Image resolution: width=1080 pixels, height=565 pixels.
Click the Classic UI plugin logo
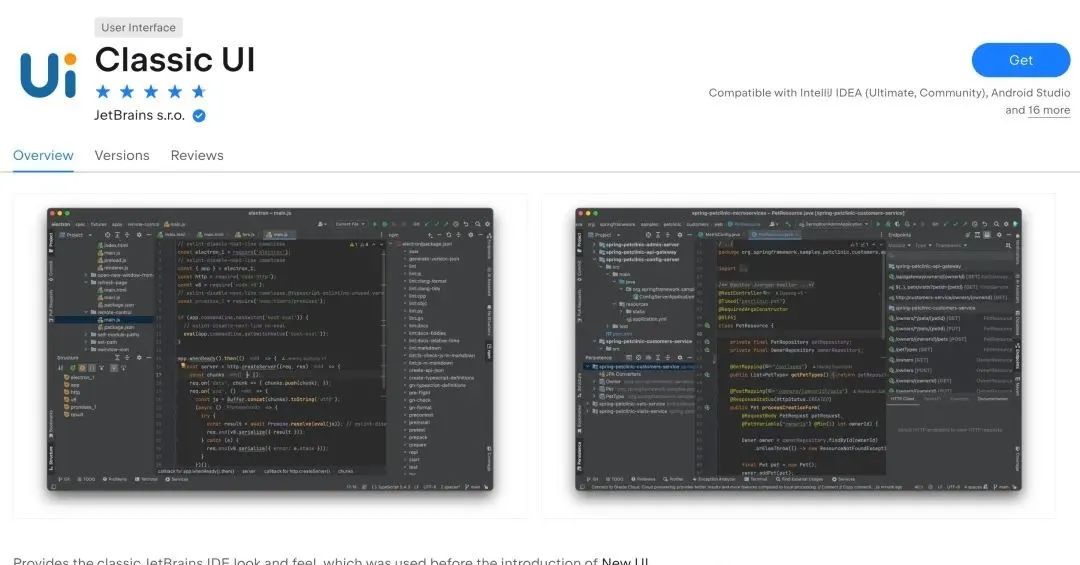[x=48, y=74]
